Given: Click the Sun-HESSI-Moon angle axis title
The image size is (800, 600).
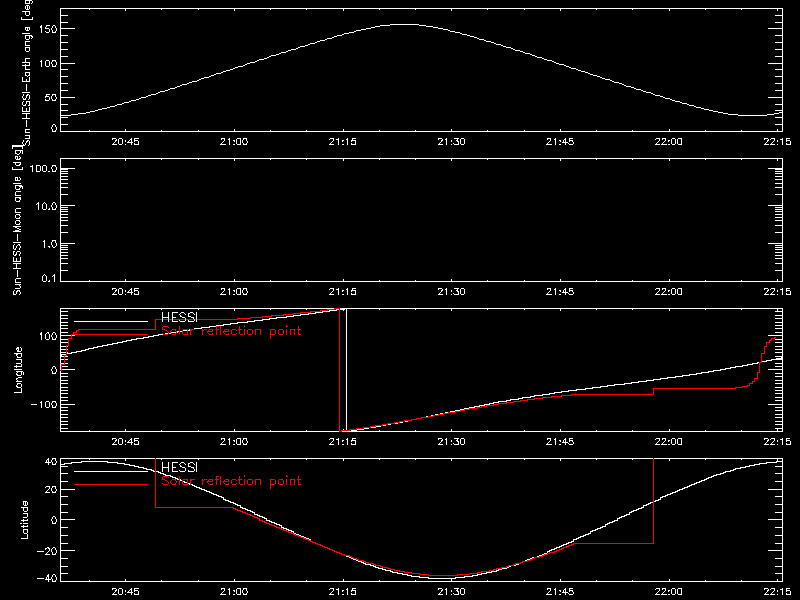Looking at the screenshot, I should click(17, 219).
